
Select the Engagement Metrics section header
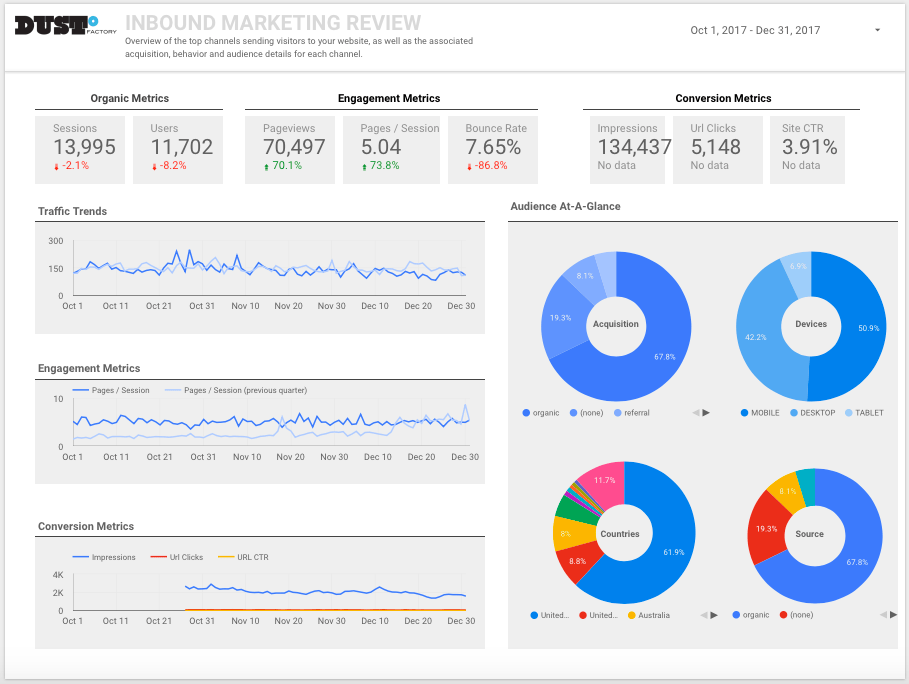click(x=389, y=98)
